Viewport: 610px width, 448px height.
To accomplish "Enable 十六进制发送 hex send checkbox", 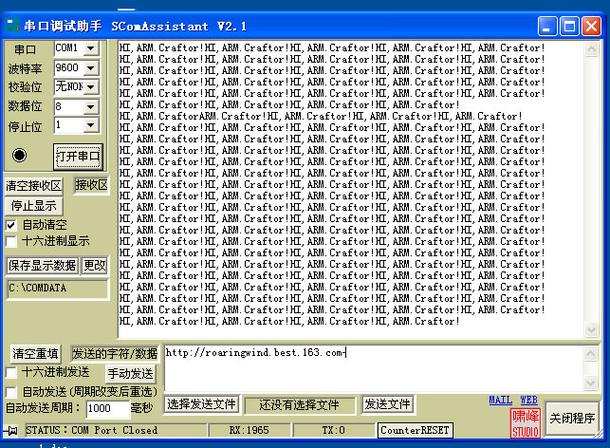I will point(11,373).
